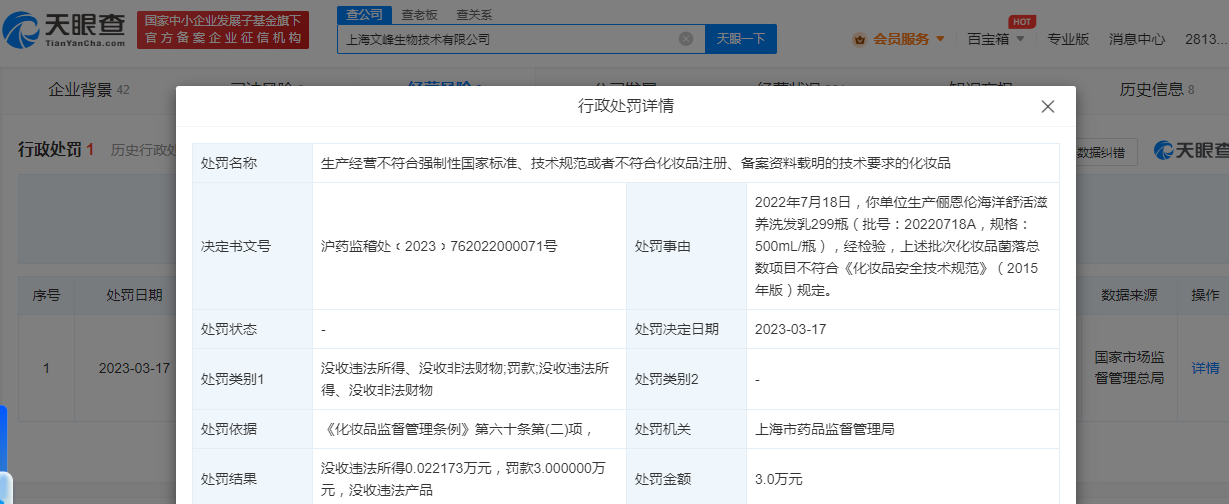This screenshot has width=1229, height=504.
Task: Expand the 会员服务 dropdown arrow
Action: [x=940, y=39]
